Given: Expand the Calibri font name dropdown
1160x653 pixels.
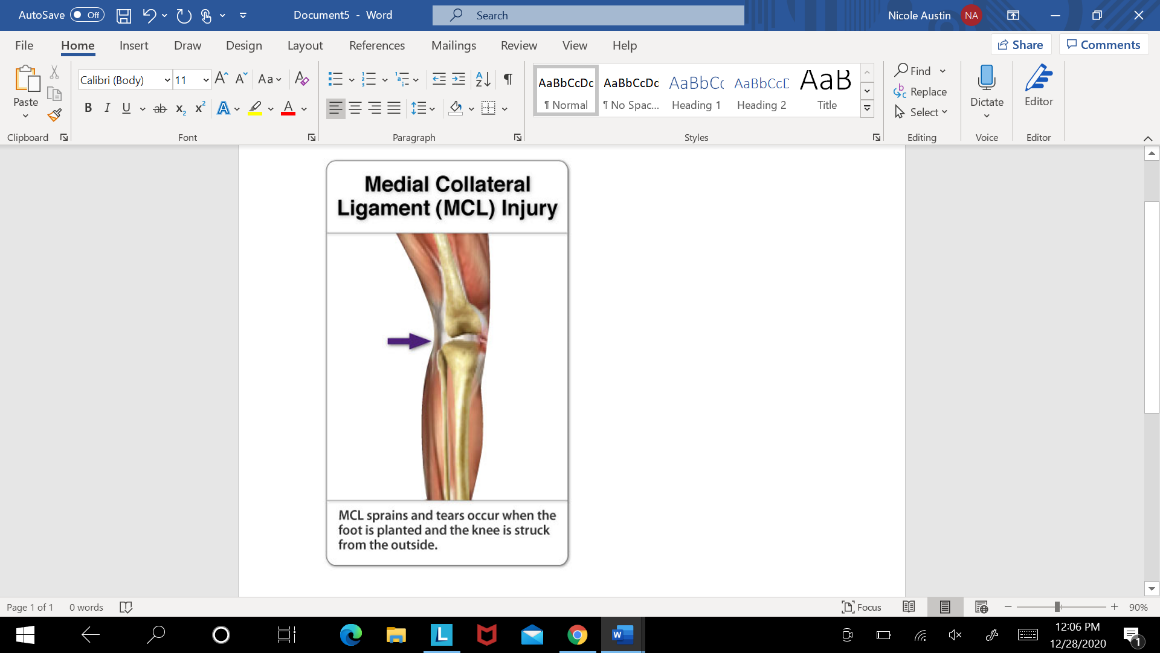Looking at the screenshot, I should click(167, 80).
